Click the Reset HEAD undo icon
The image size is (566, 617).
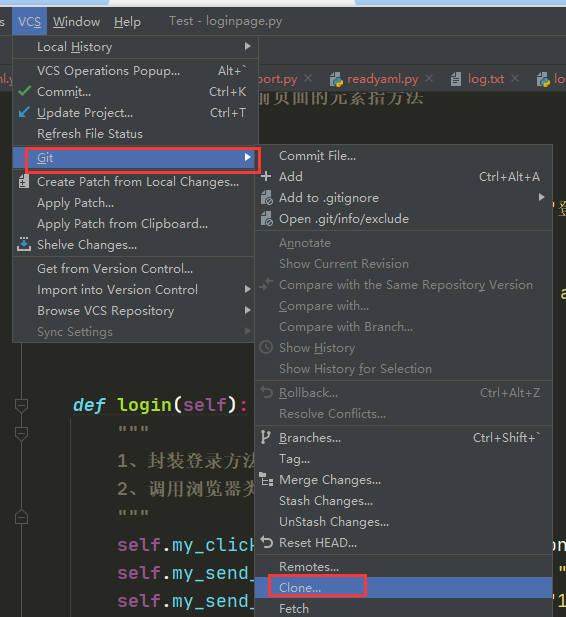click(x=267, y=542)
